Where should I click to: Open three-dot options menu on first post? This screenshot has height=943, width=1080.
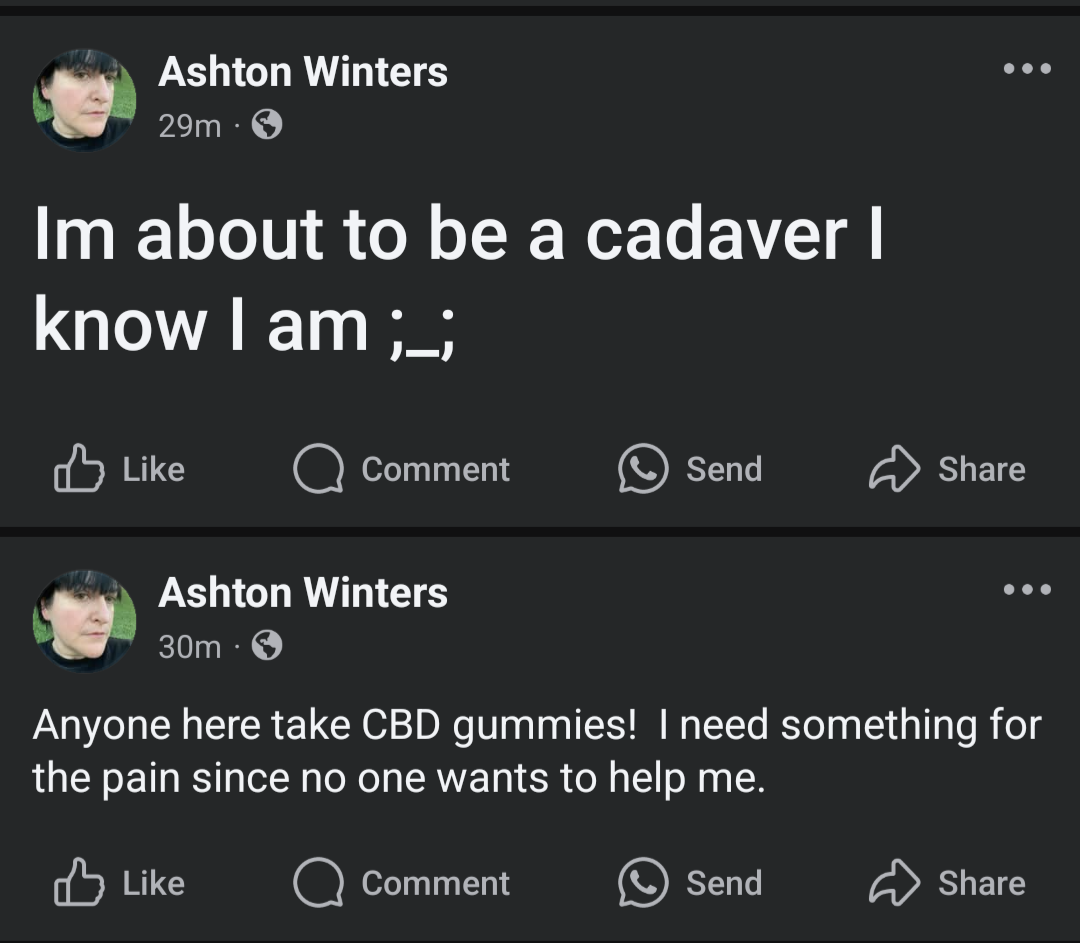click(x=1027, y=68)
